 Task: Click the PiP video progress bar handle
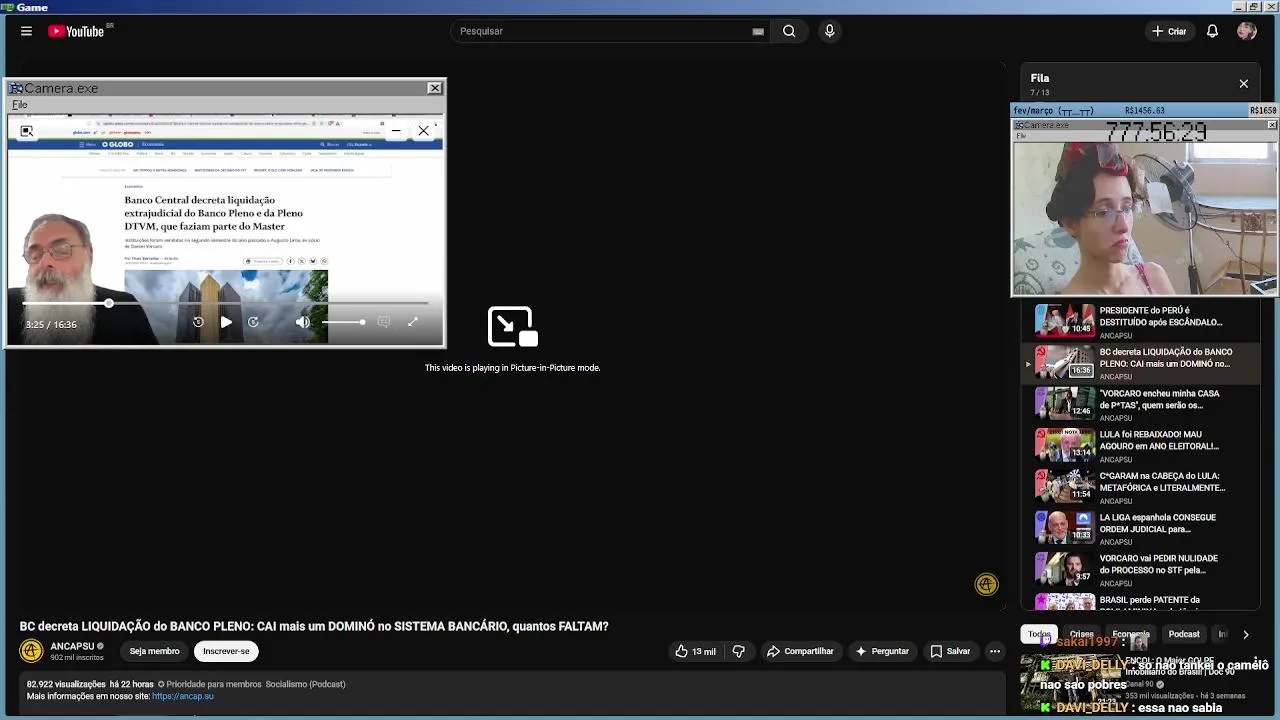[108, 303]
